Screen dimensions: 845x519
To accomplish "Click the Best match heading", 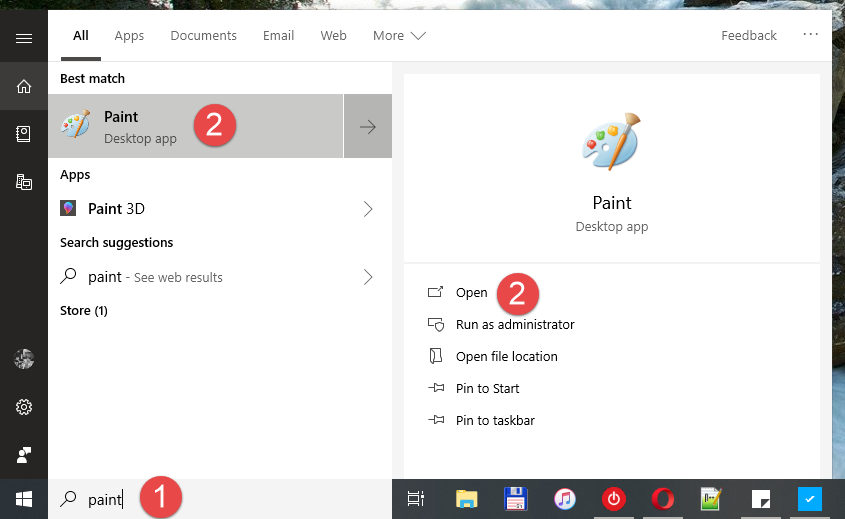I will (92, 79).
